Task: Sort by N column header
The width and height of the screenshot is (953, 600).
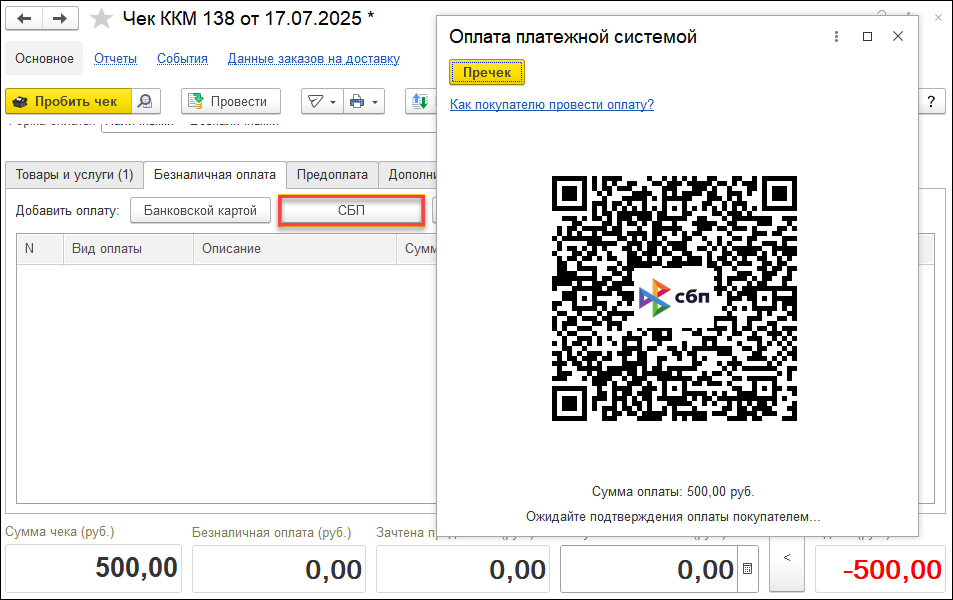Action: point(40,249)
